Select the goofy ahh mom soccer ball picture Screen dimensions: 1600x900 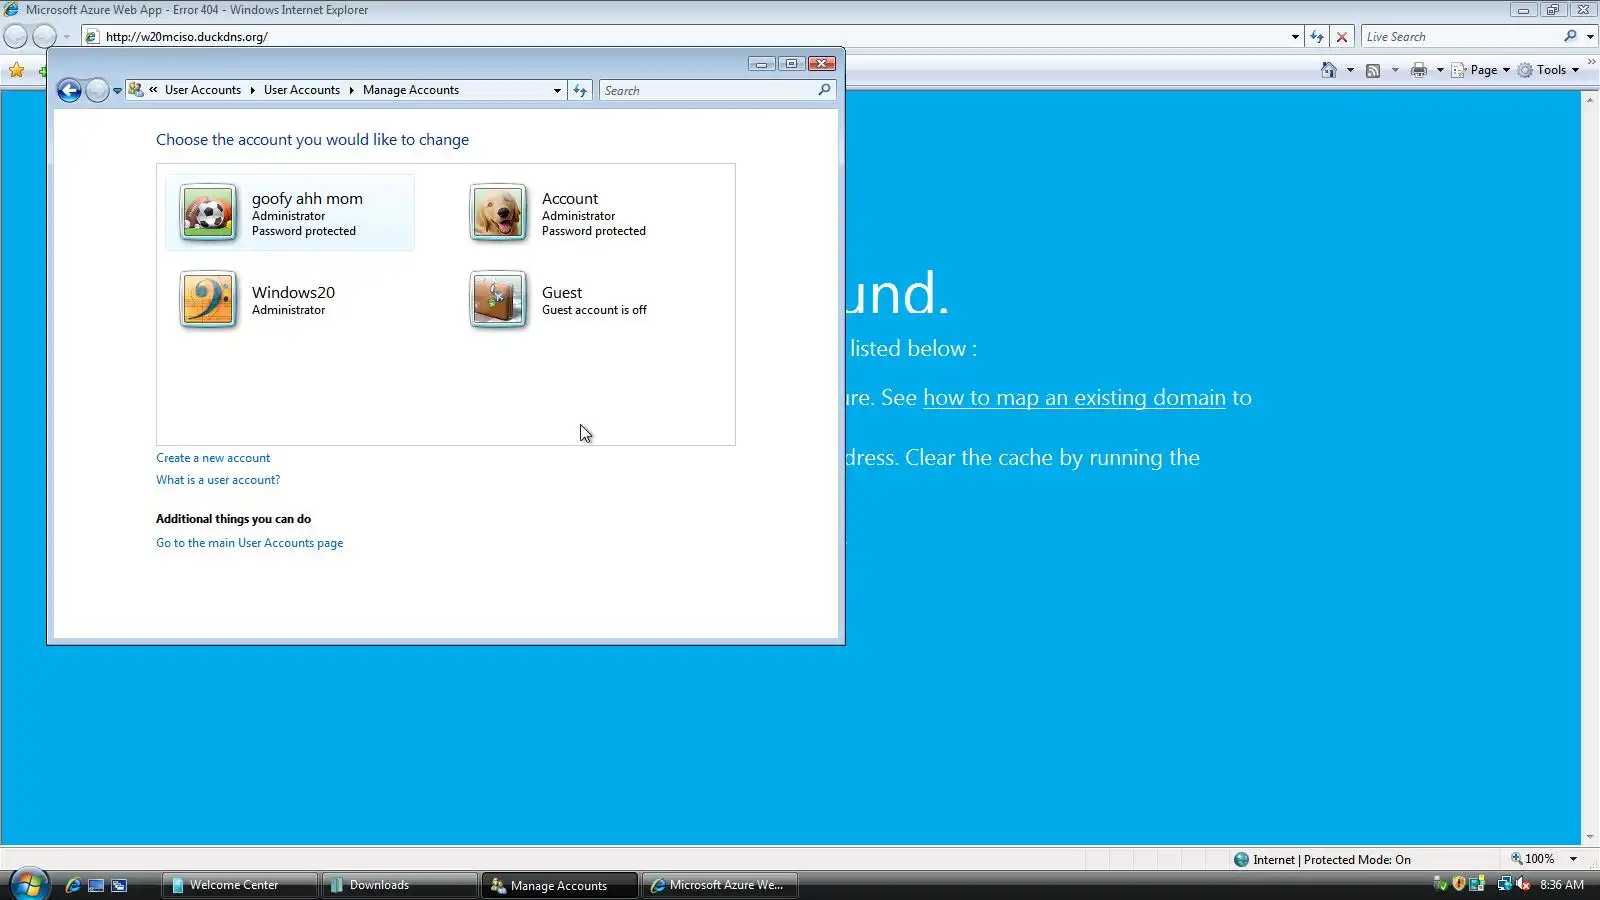(208, 212)
